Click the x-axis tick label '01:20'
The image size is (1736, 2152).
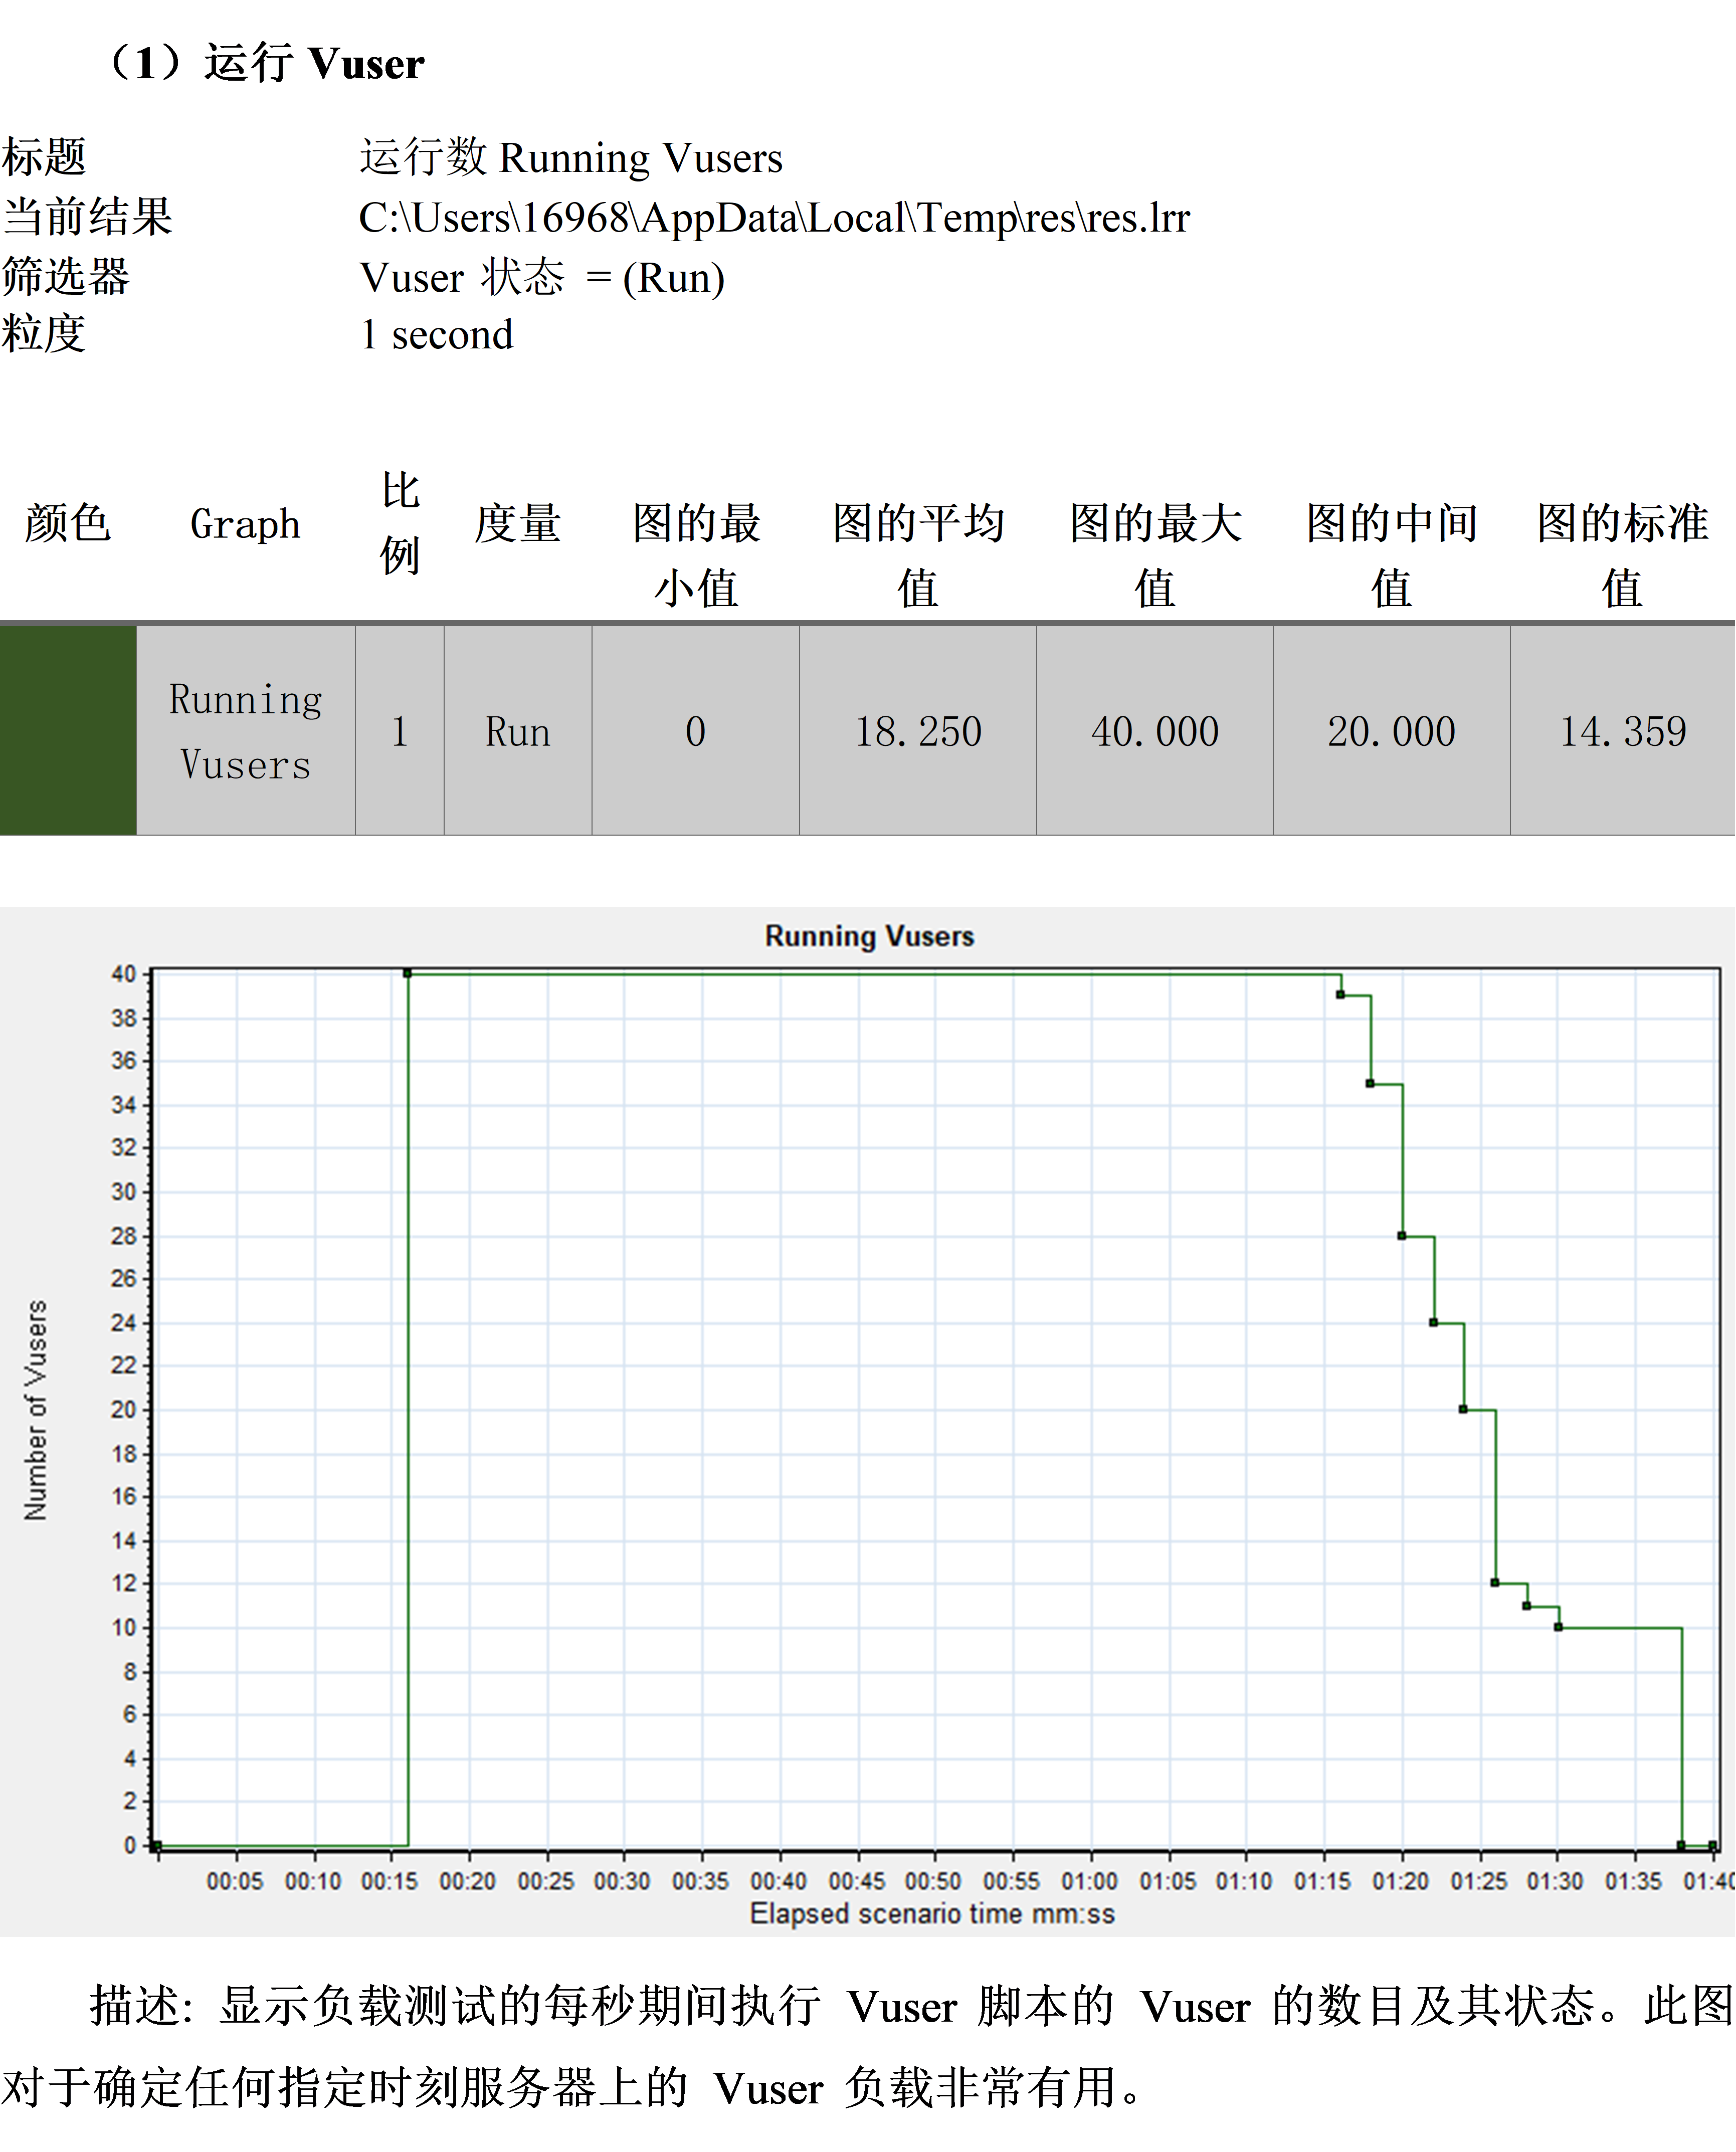coord(1401,1881)
